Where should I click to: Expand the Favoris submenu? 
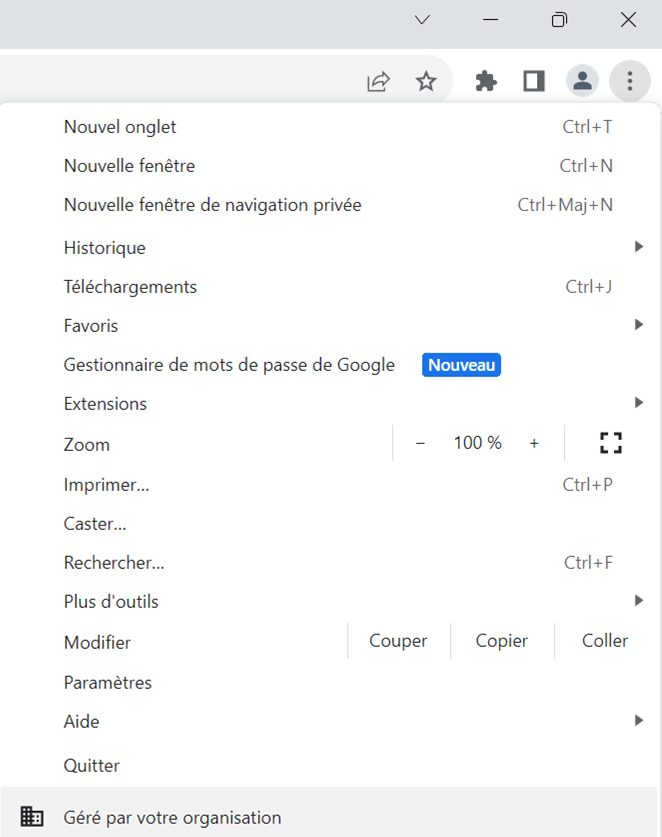[640, 325]
